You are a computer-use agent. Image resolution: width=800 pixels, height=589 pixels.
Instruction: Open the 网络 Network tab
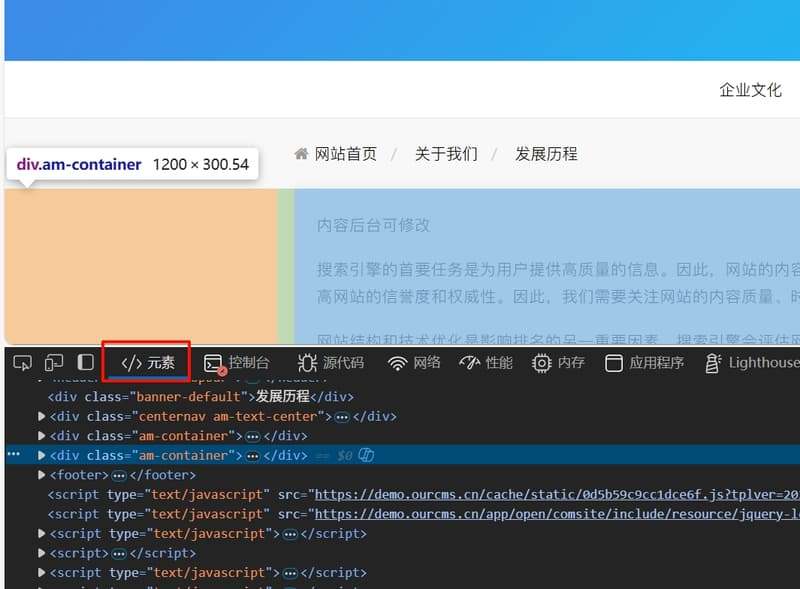point(414,363)
